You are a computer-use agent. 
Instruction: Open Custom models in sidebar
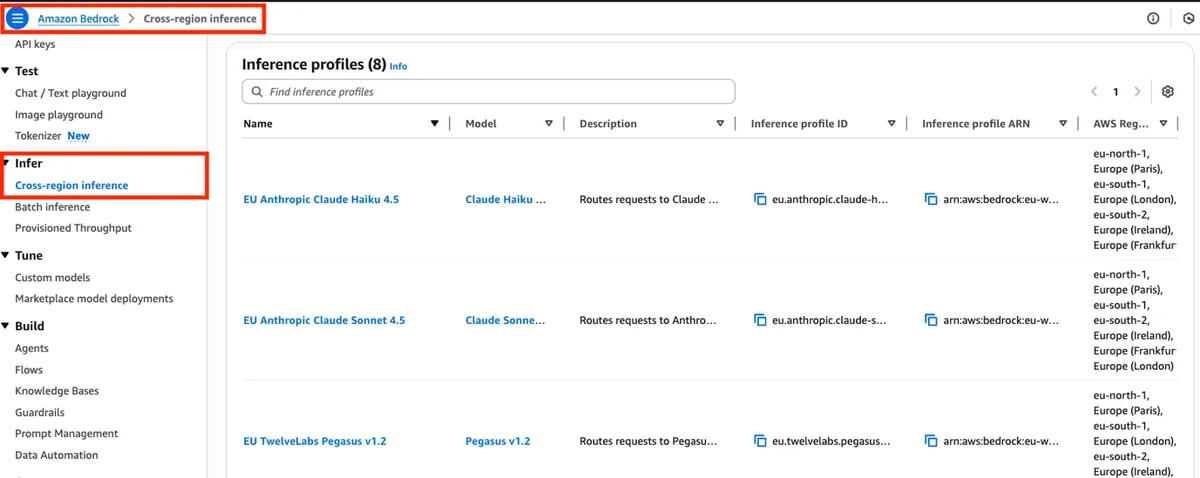[x=52, y=278]
